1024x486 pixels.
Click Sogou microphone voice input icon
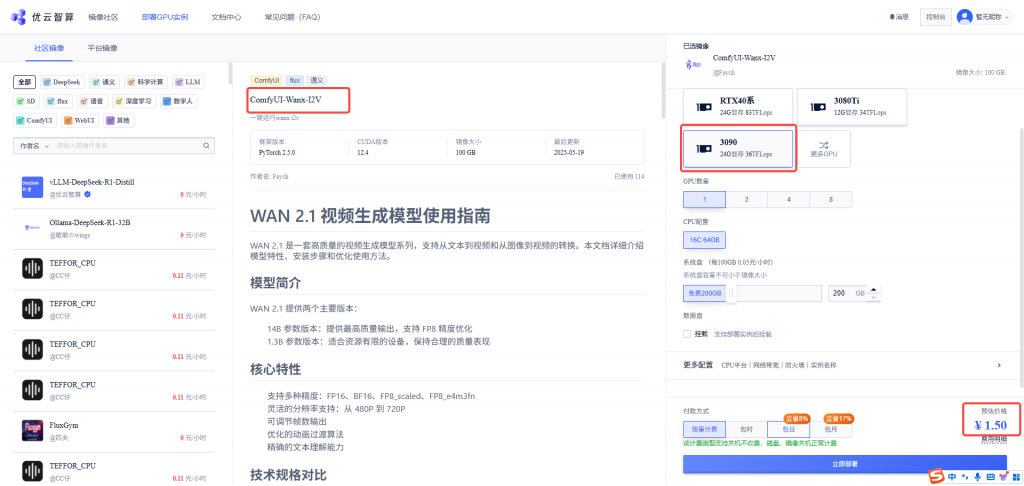tap(978, 476)
